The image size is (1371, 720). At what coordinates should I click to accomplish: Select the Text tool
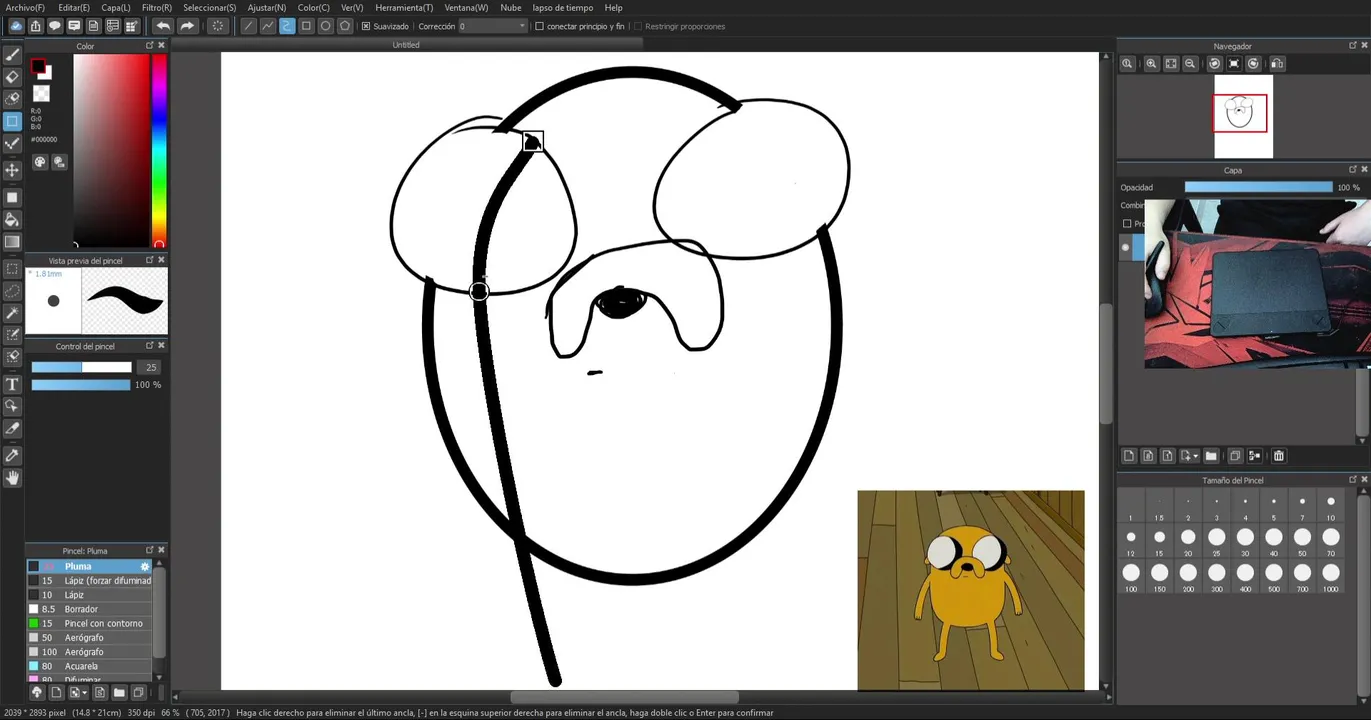pos(12,384)
